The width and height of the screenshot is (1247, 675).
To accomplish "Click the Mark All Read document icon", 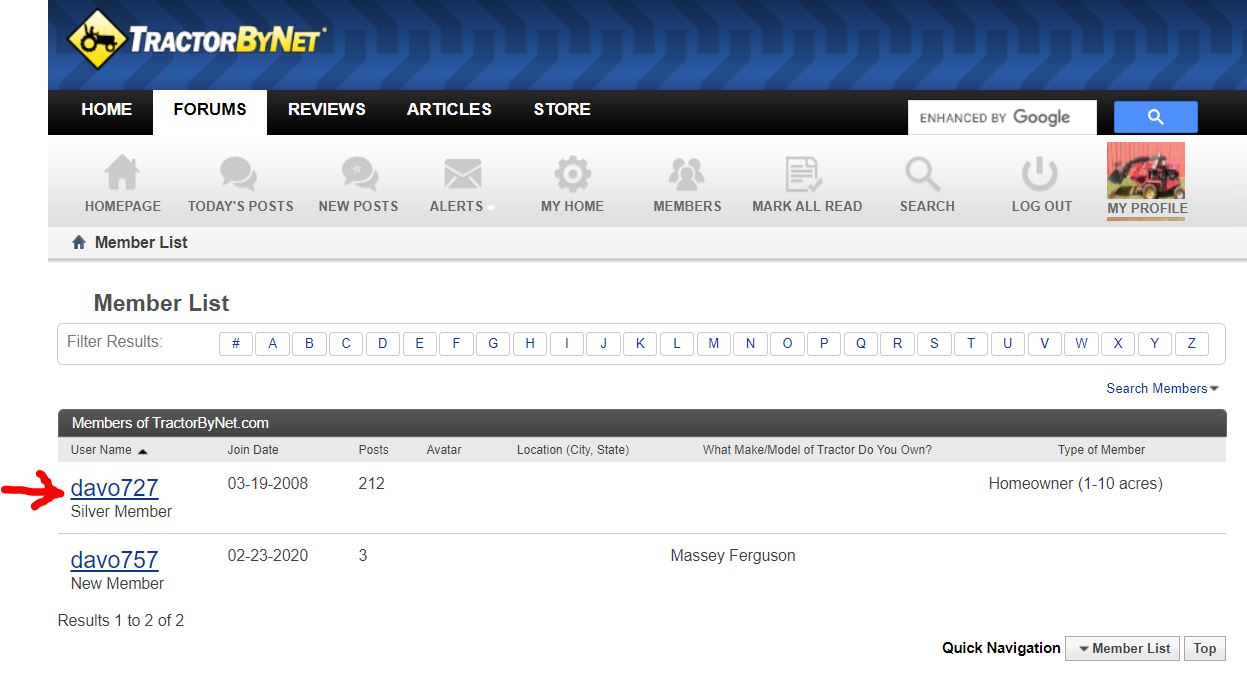I will pos(804,173).
